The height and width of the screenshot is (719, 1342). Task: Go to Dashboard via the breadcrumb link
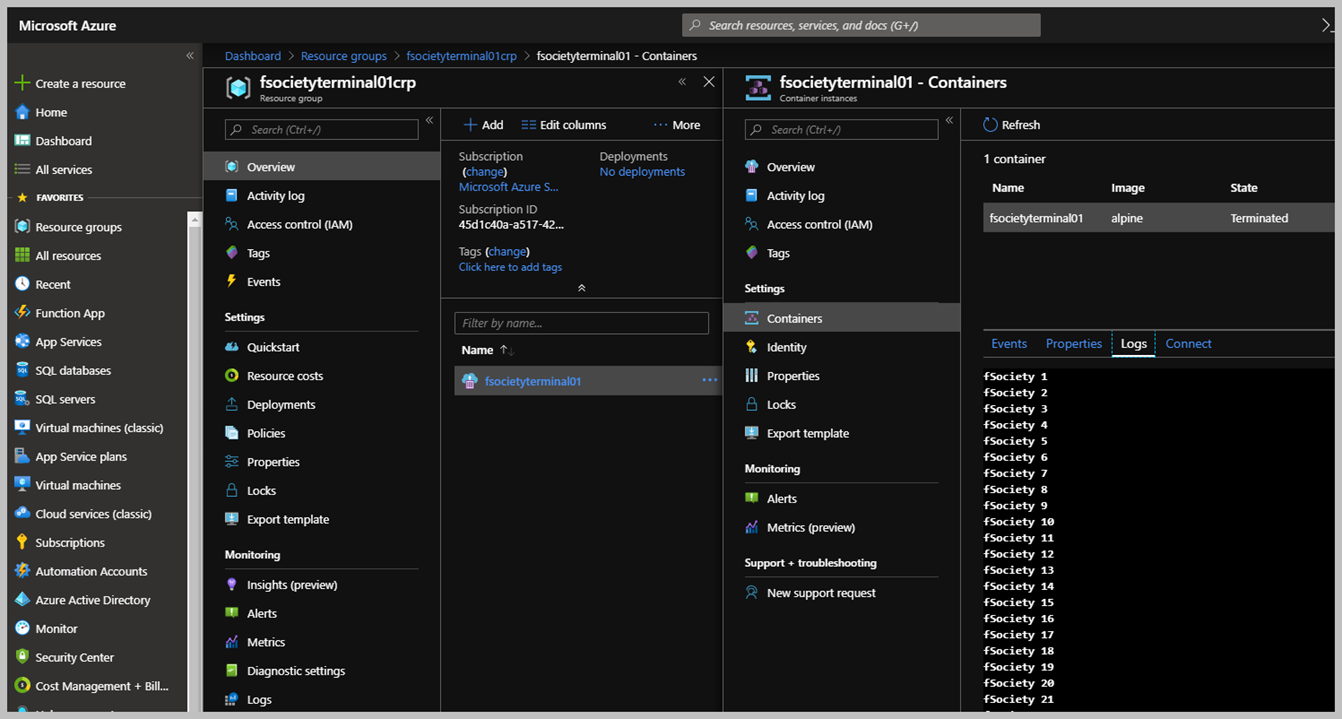click(253, 56)
